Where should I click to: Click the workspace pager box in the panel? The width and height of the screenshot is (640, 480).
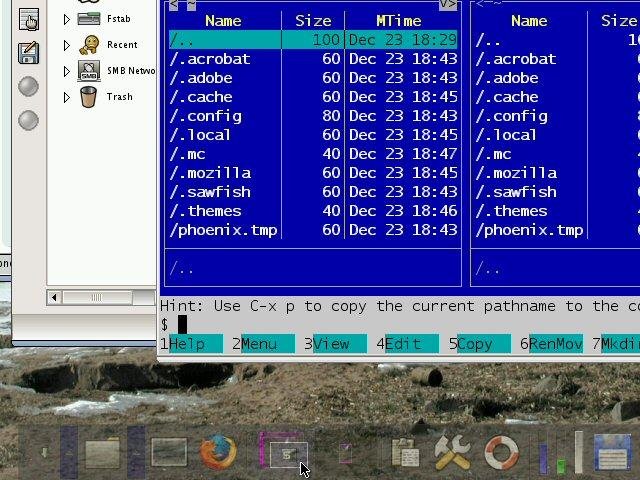pyautogui.click(x=287, y=454)
